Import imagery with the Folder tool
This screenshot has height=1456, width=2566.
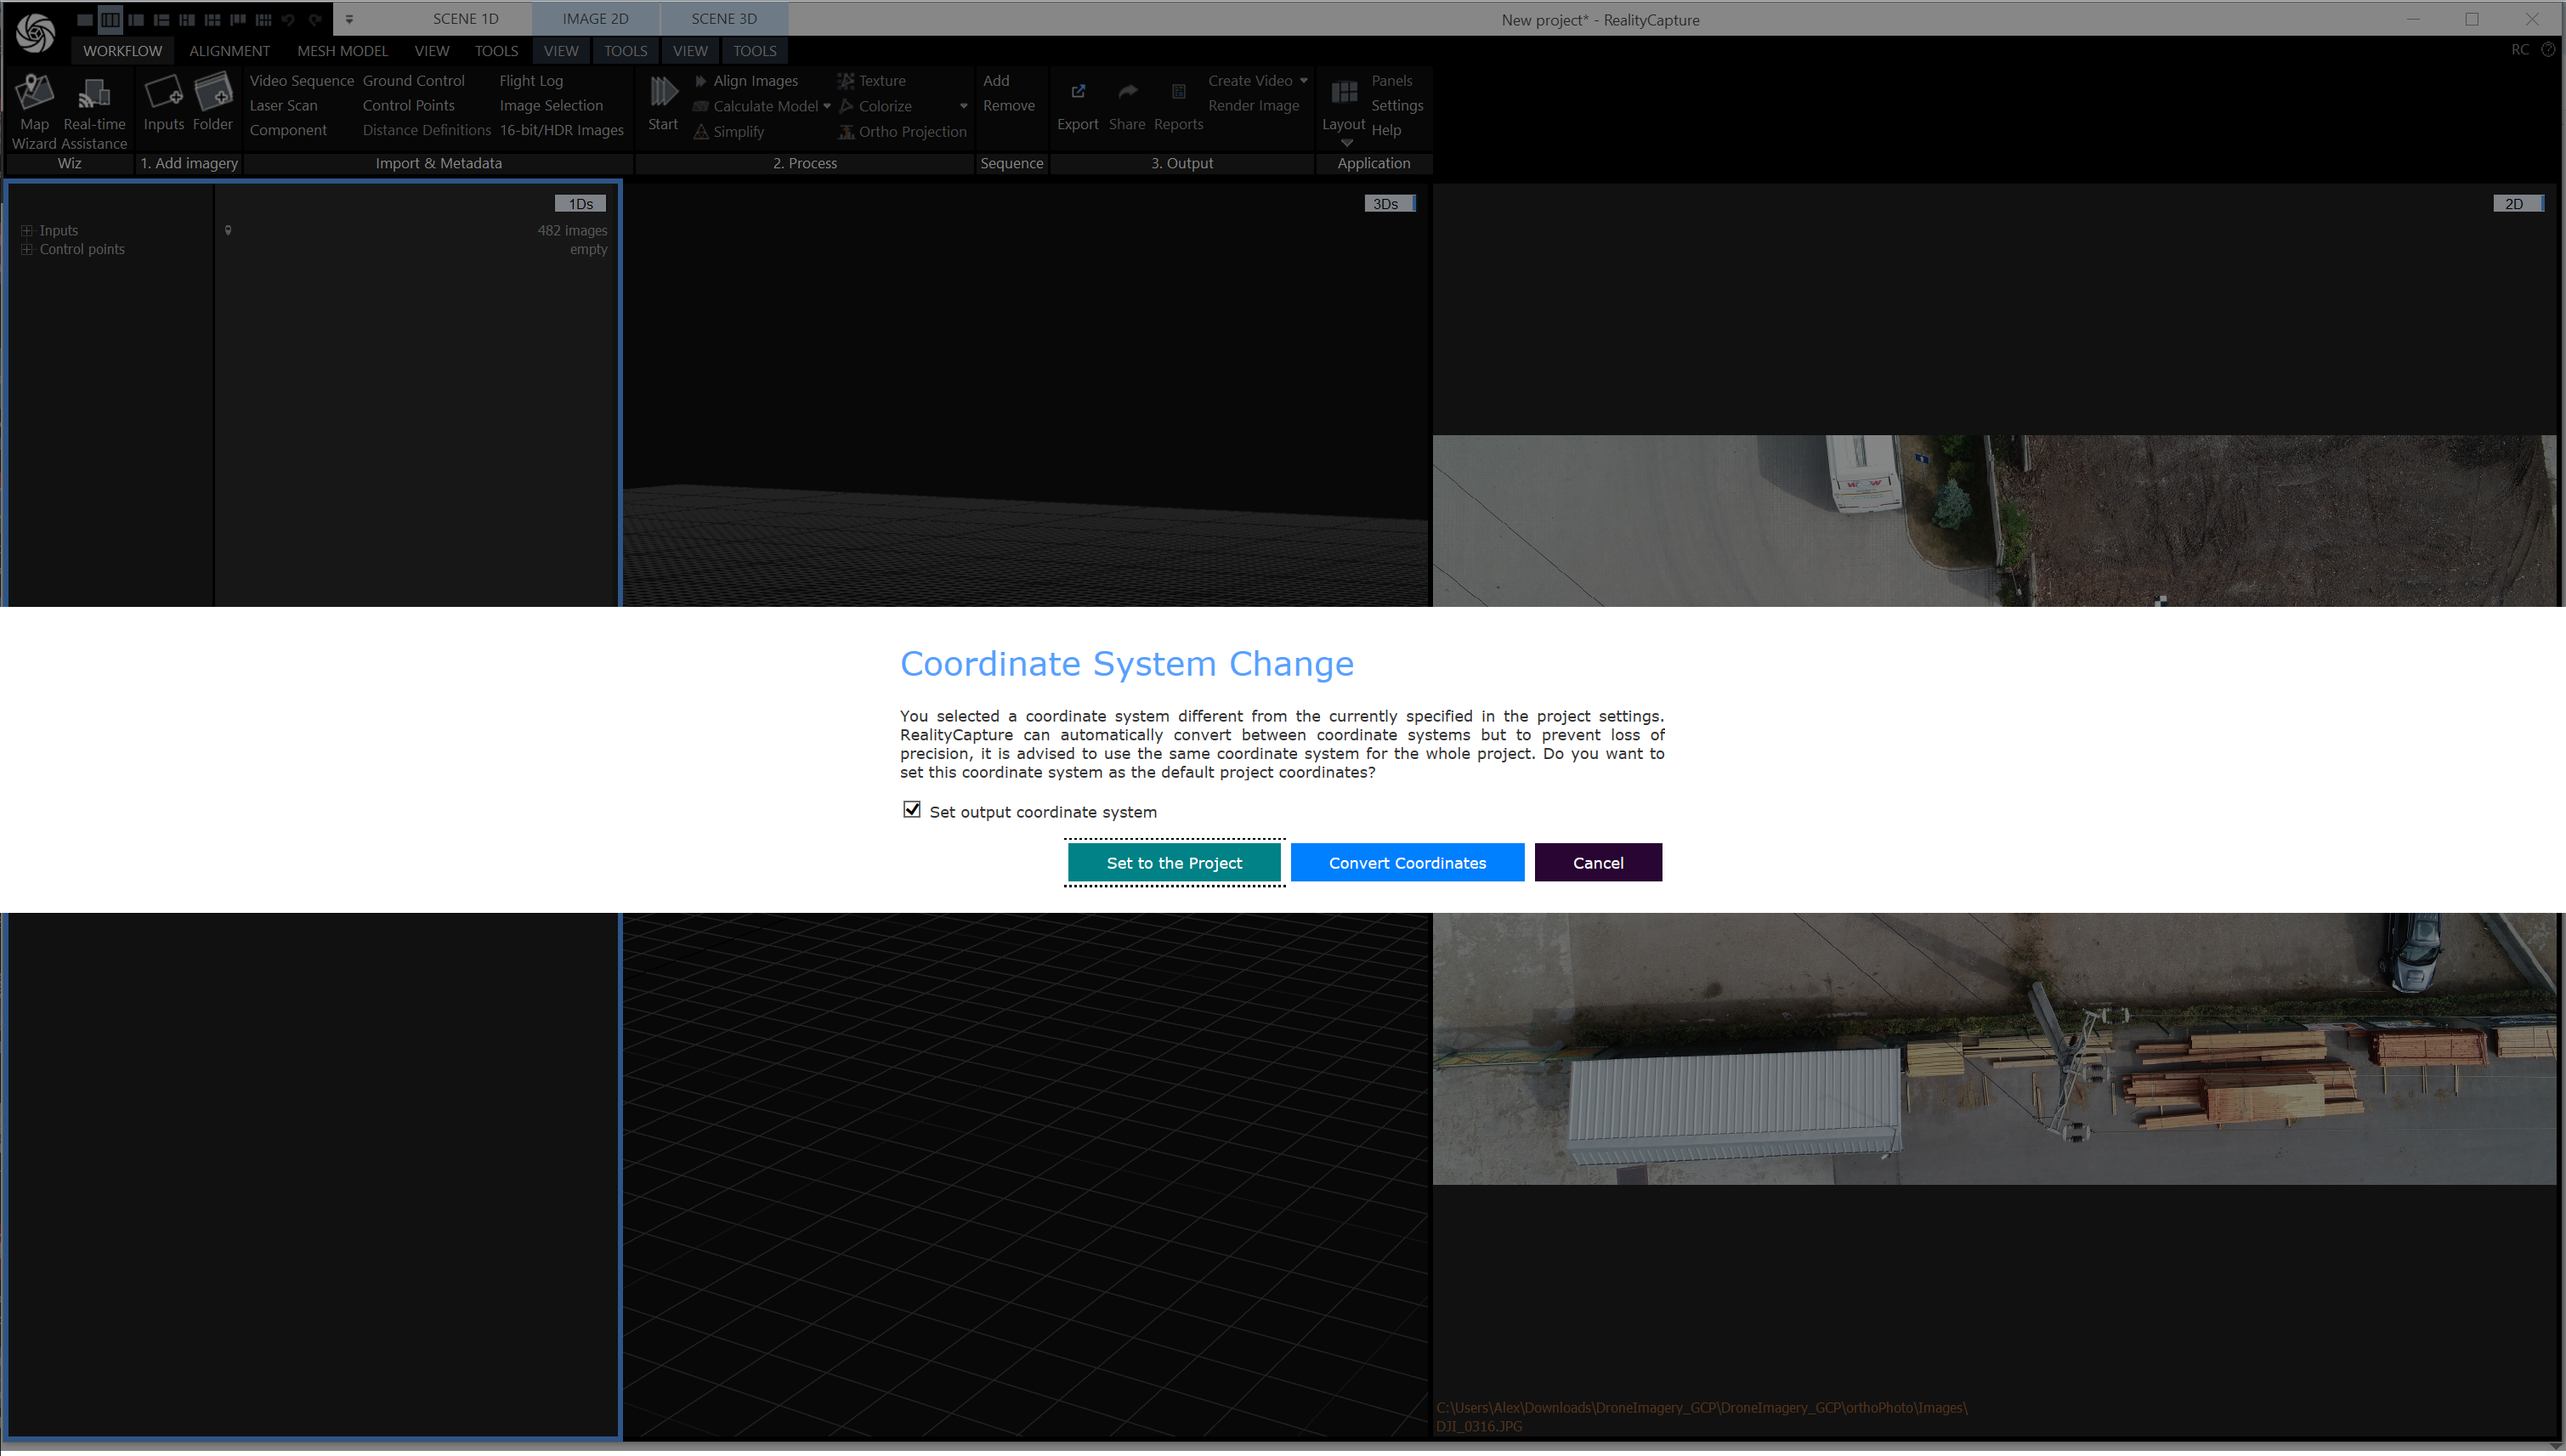click(x=213, y=105)
